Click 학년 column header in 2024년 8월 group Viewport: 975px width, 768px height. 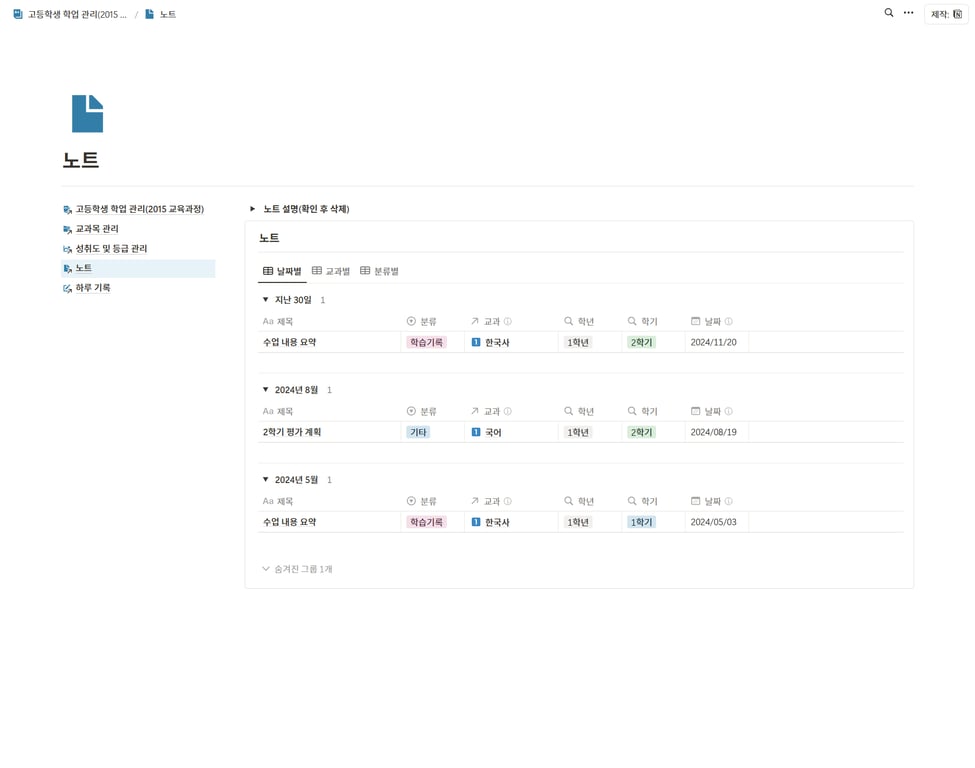pos(579,412)
